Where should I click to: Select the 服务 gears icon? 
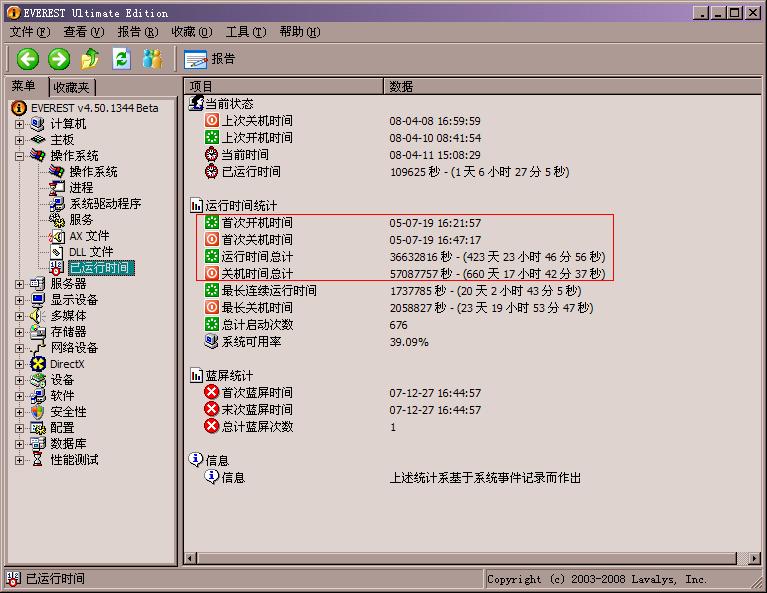pyautogui.click(x=57, y=220)
